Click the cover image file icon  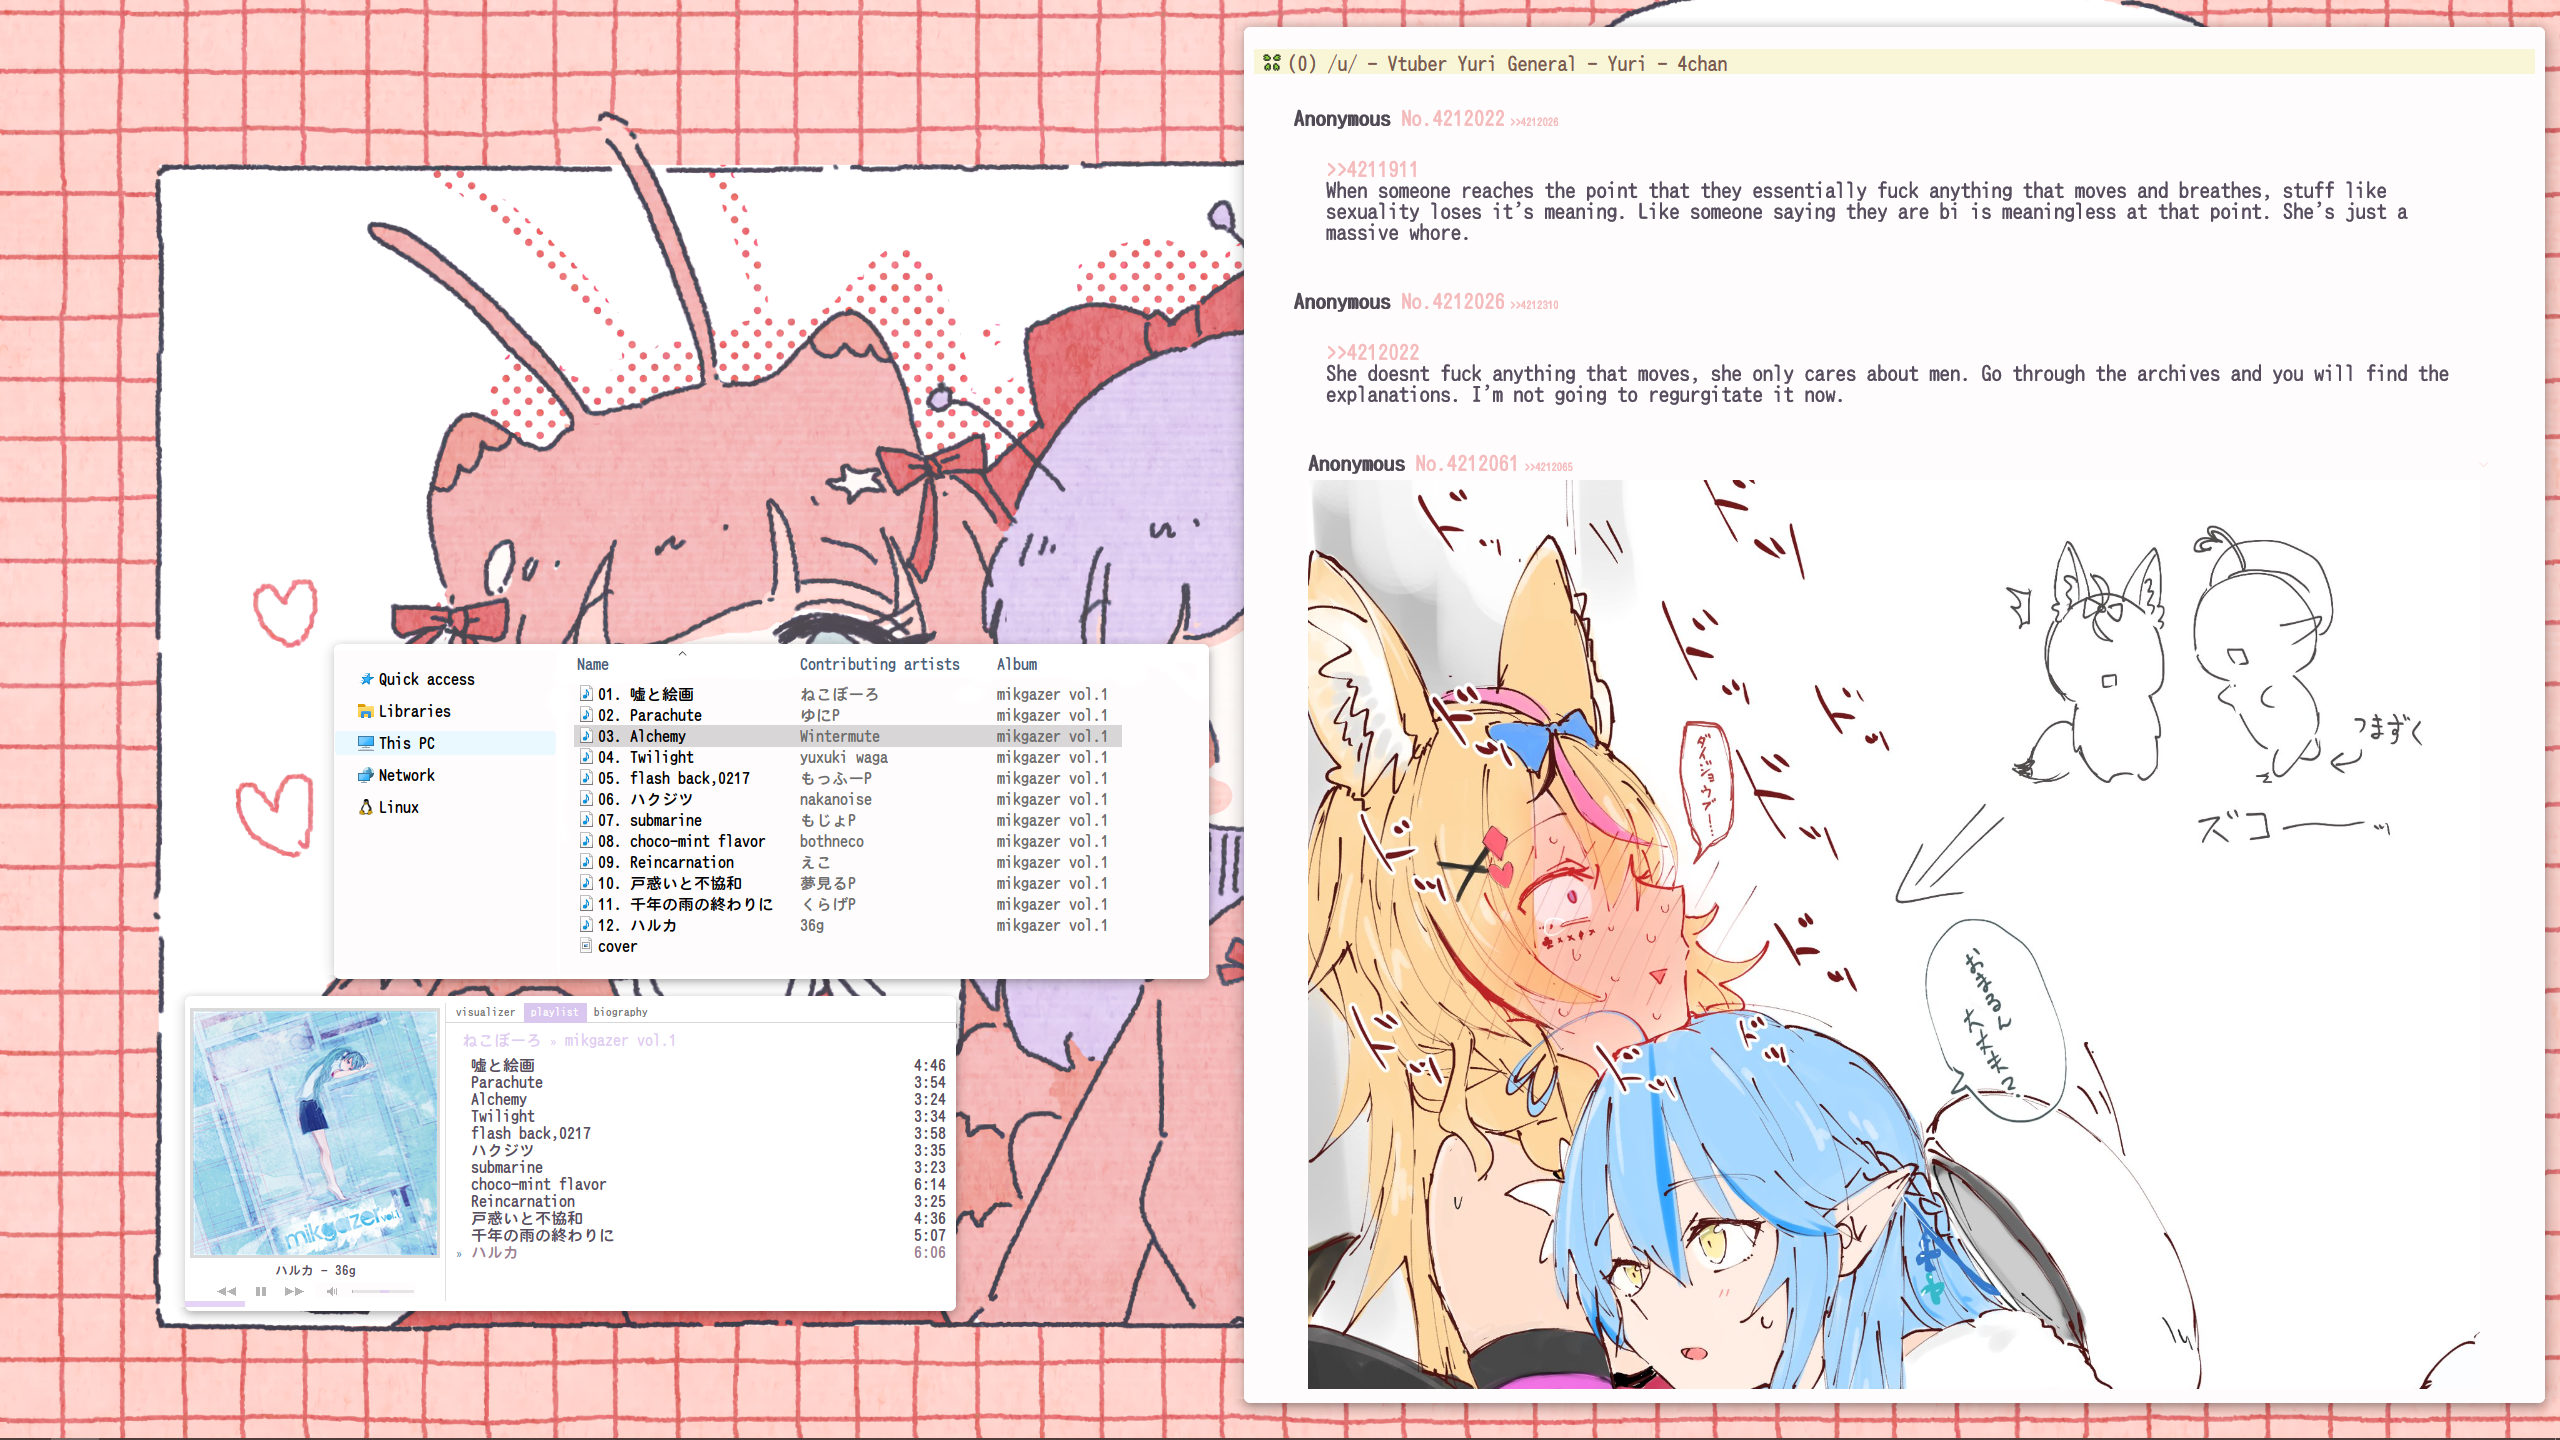tap(586, 946)
